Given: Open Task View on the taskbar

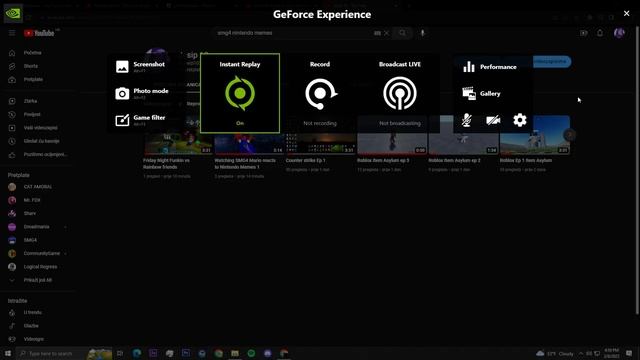Looking at the screenshot, I should click(120, 353).
